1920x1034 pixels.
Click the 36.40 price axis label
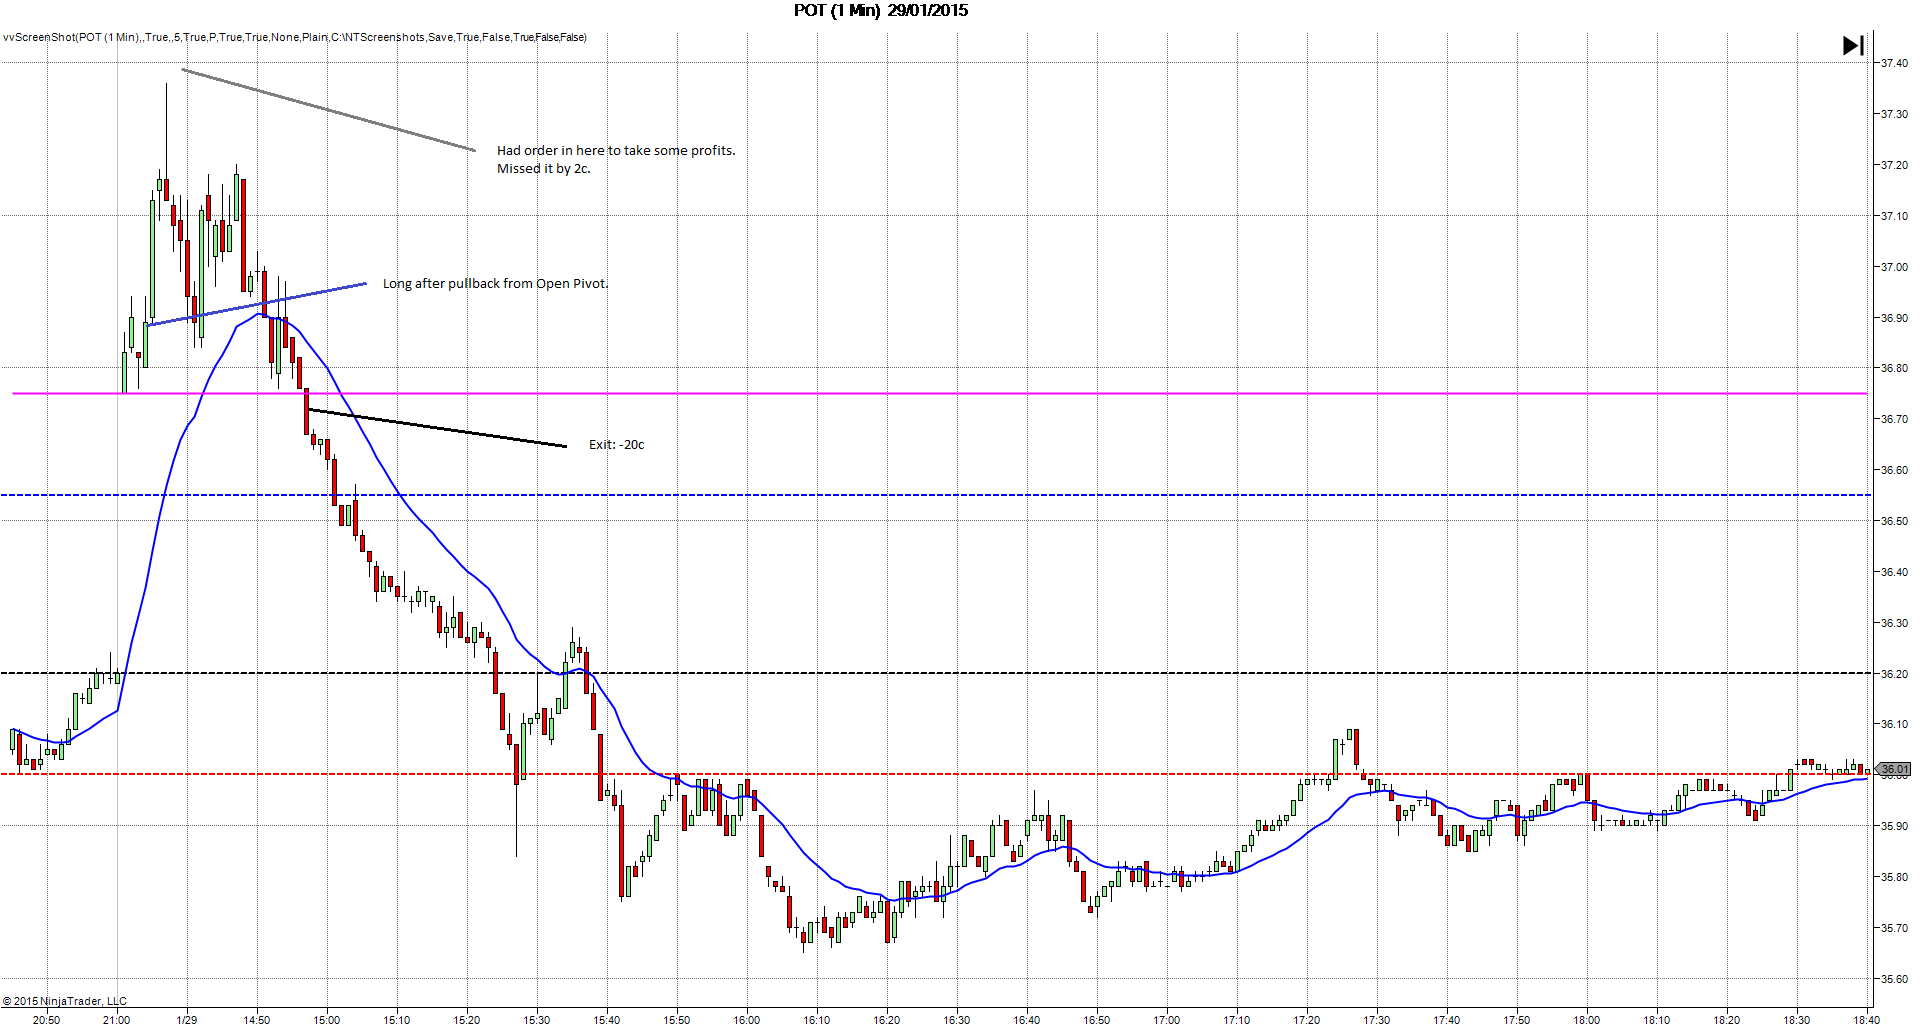tap(1894, 573)
